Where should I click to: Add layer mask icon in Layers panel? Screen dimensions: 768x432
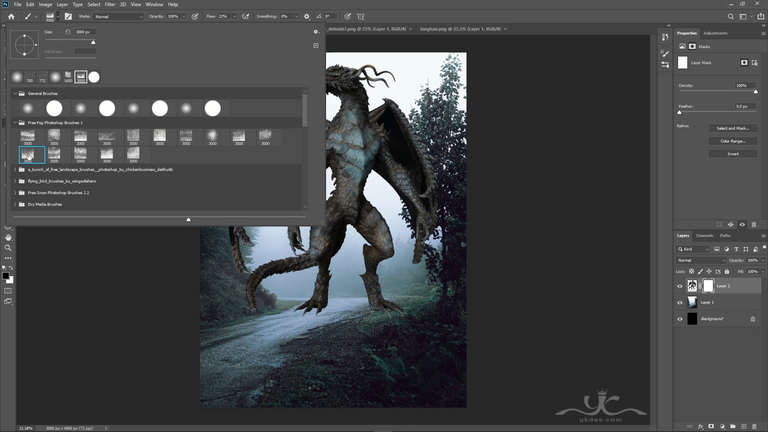click(x=711, y=427)
